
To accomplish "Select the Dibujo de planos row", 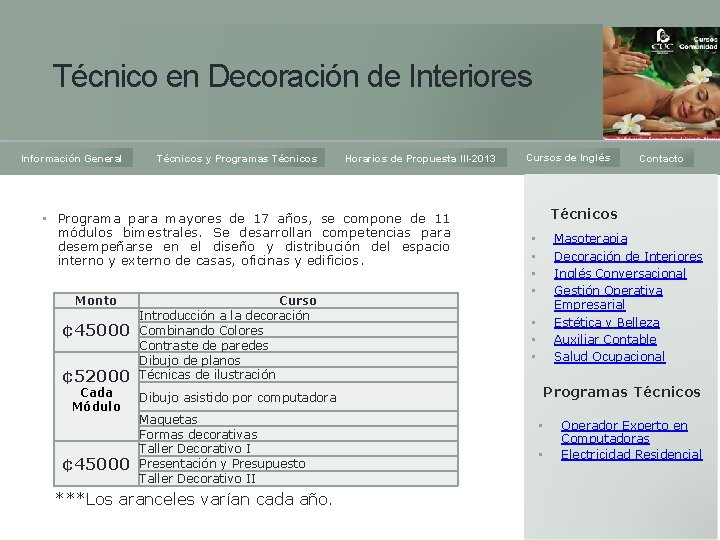I will pyautogui.click(x=298, y=360).
